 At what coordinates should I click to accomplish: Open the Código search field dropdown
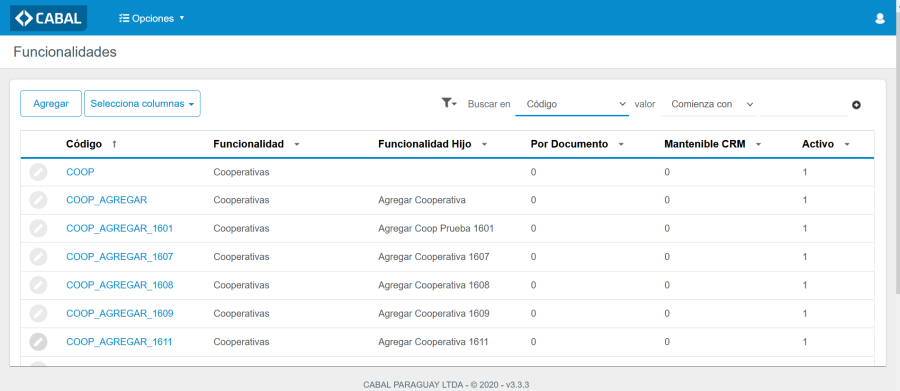point(572,104)
